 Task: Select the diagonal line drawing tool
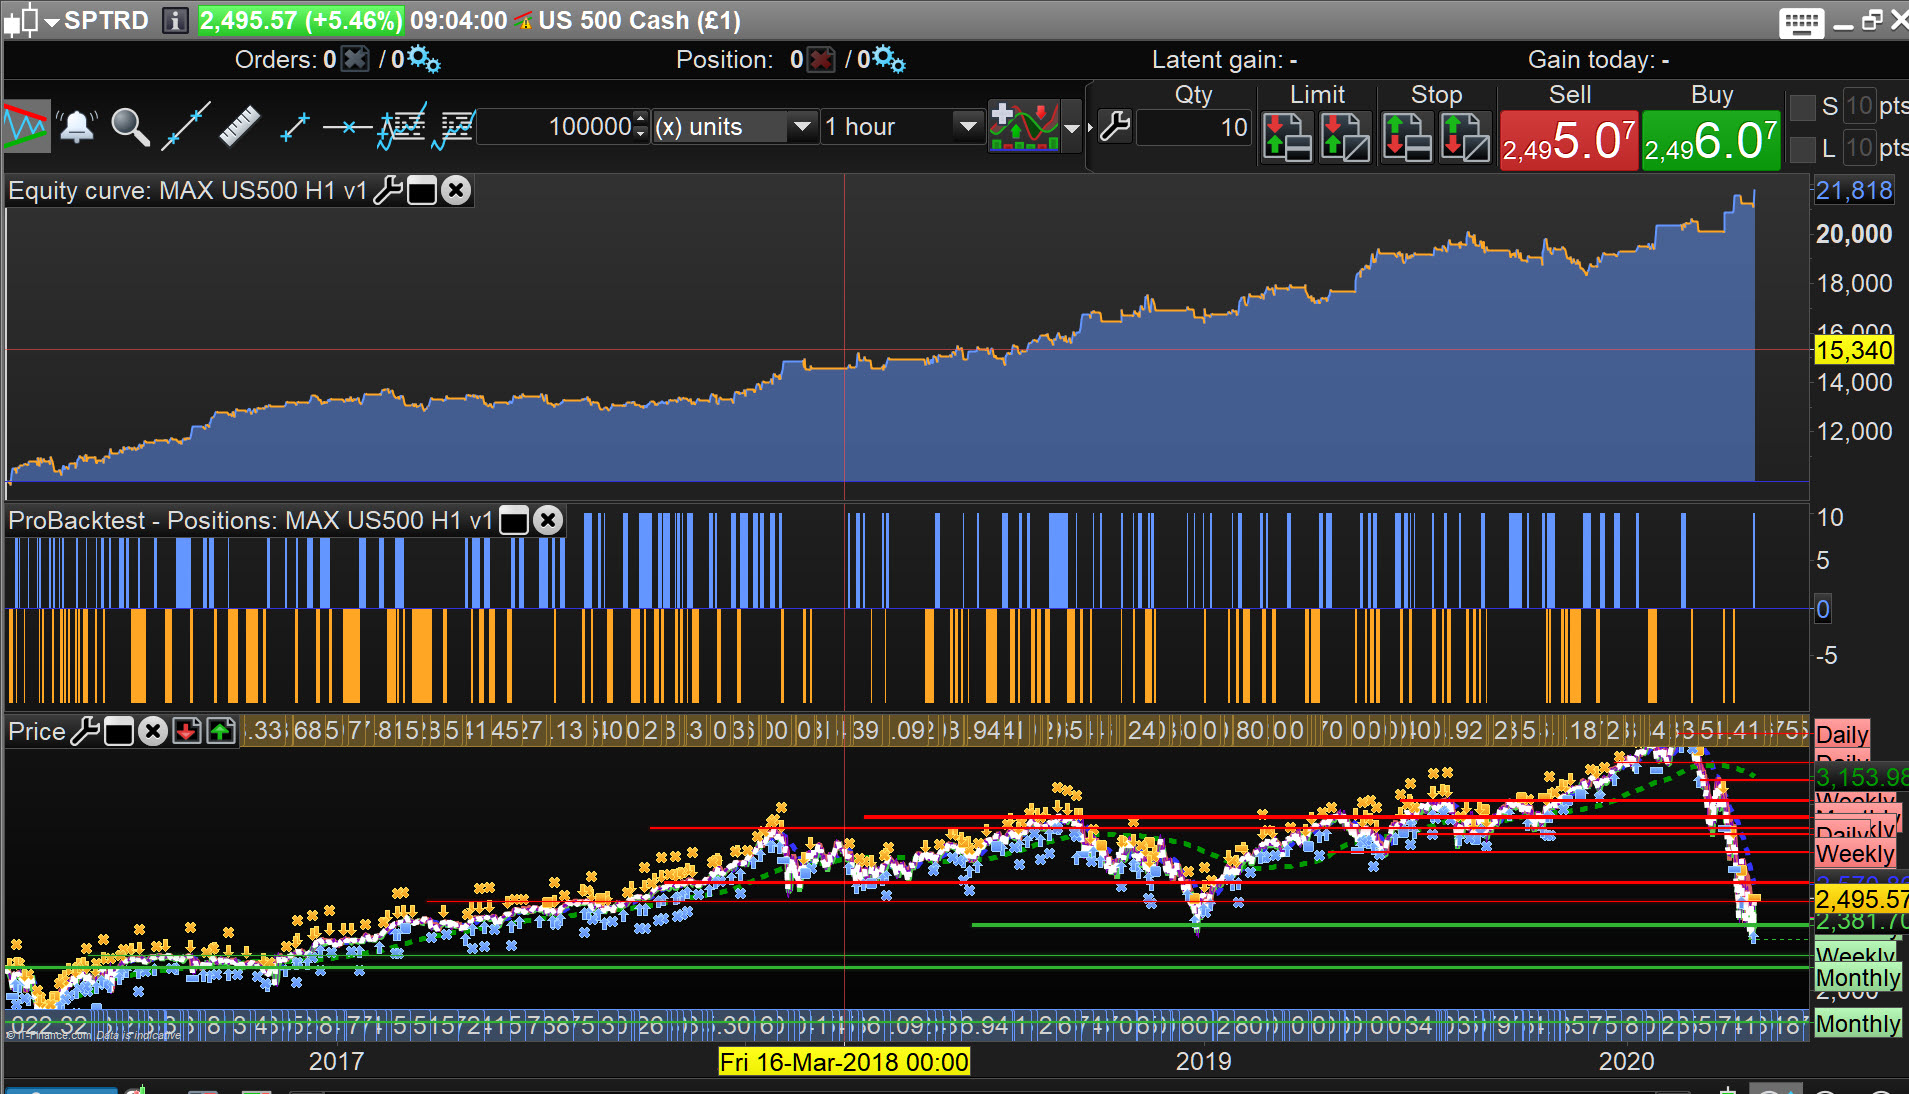point(186,127)
